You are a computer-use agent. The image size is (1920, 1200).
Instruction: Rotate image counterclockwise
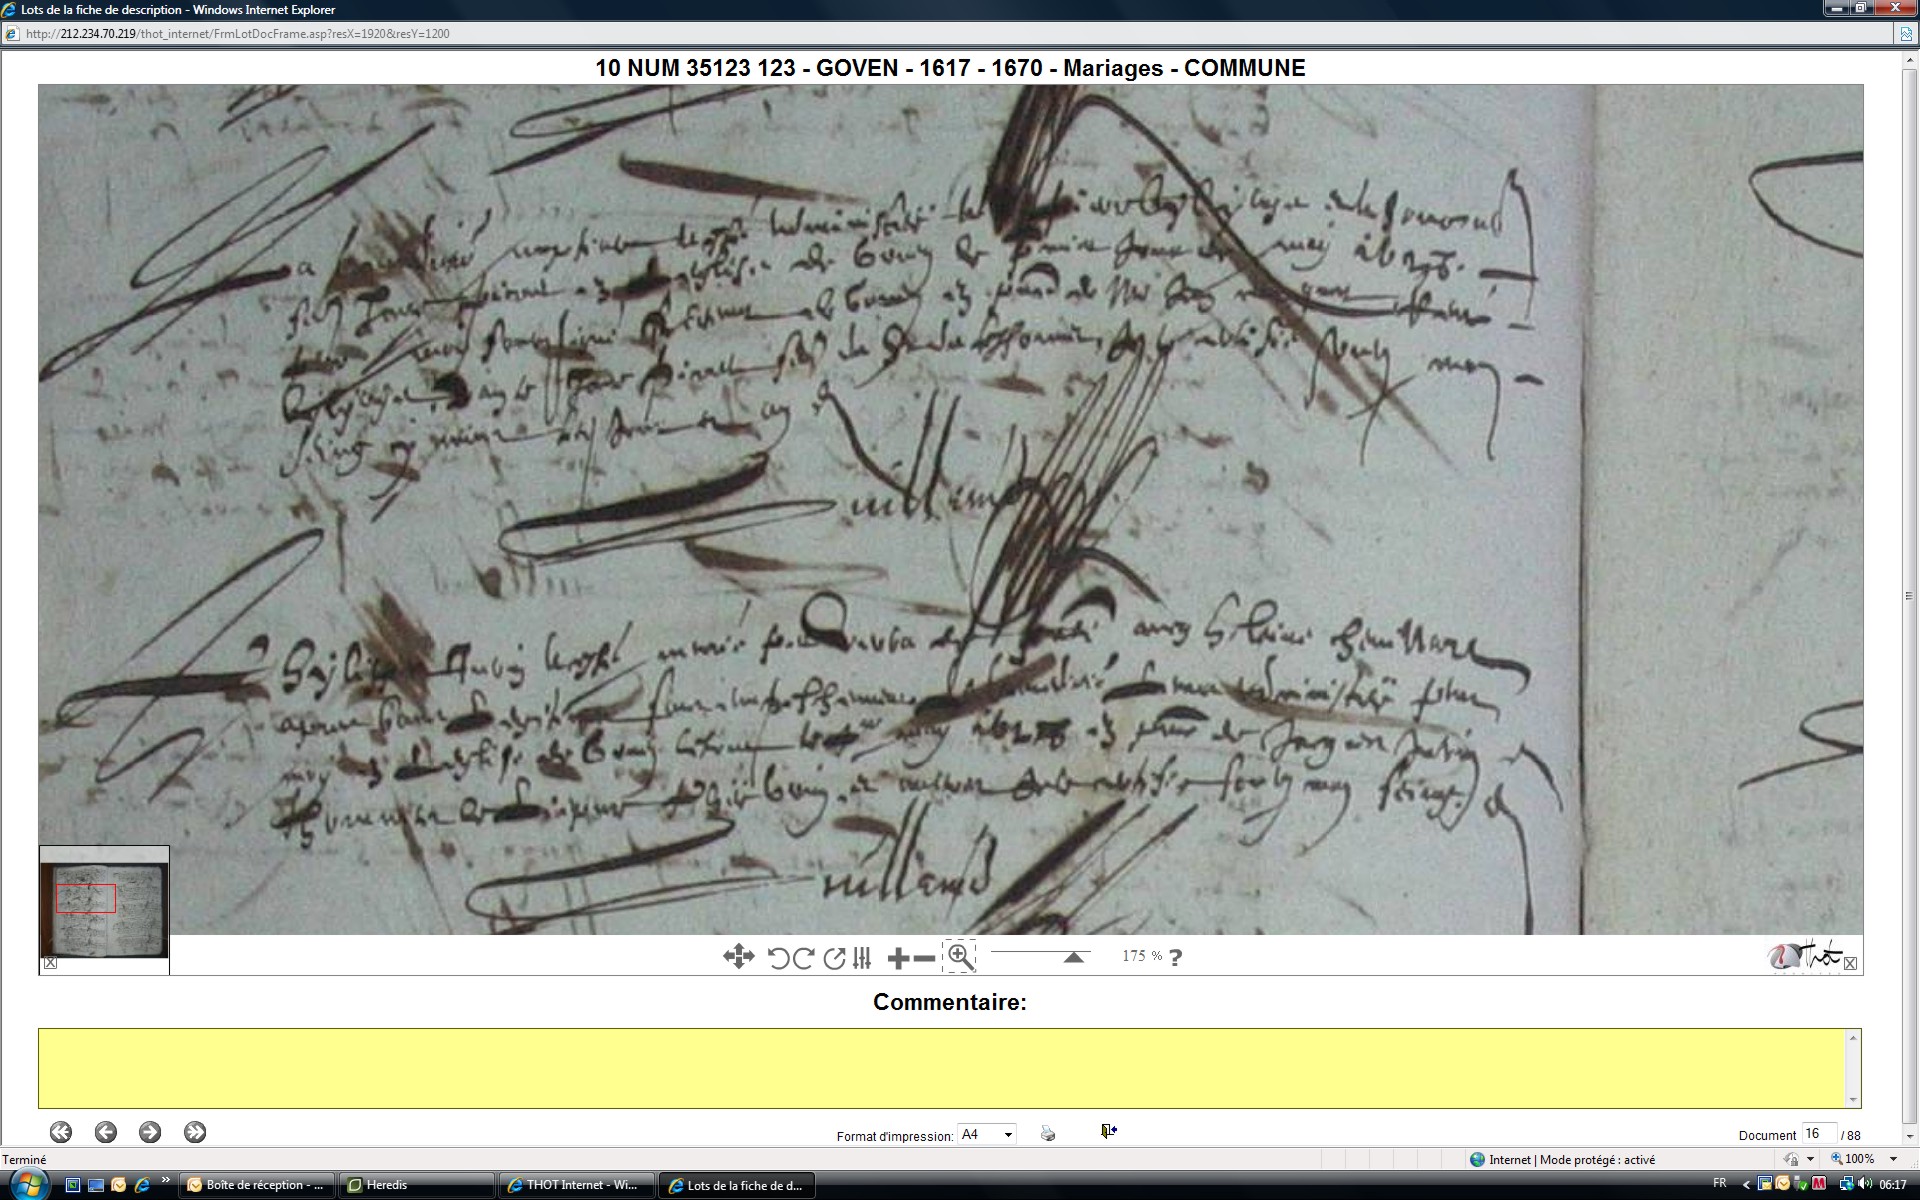pyautogui.click(x=778, y=958)
